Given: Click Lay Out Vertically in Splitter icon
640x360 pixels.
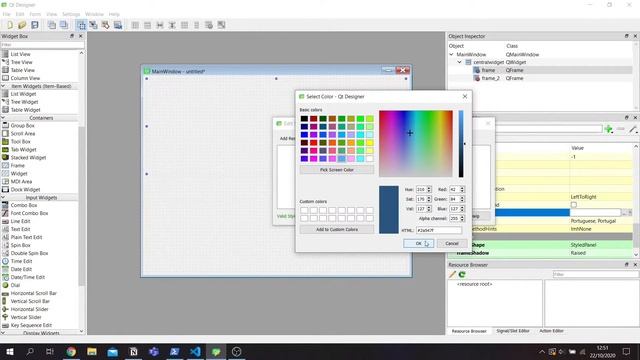Looking at the screenshot, I should click(172, 25).
